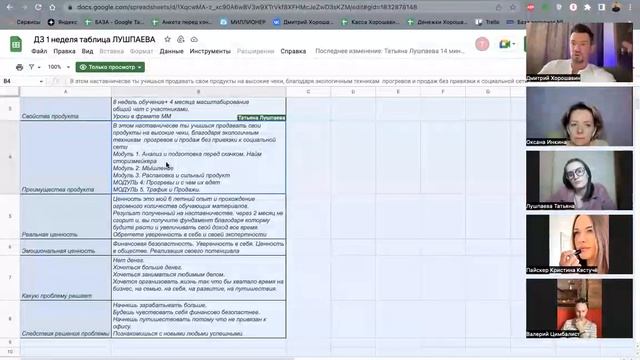Screen dimensions: 640x360
Task: Select cell Следствия решения проблемы
Action: coord(65,319)
